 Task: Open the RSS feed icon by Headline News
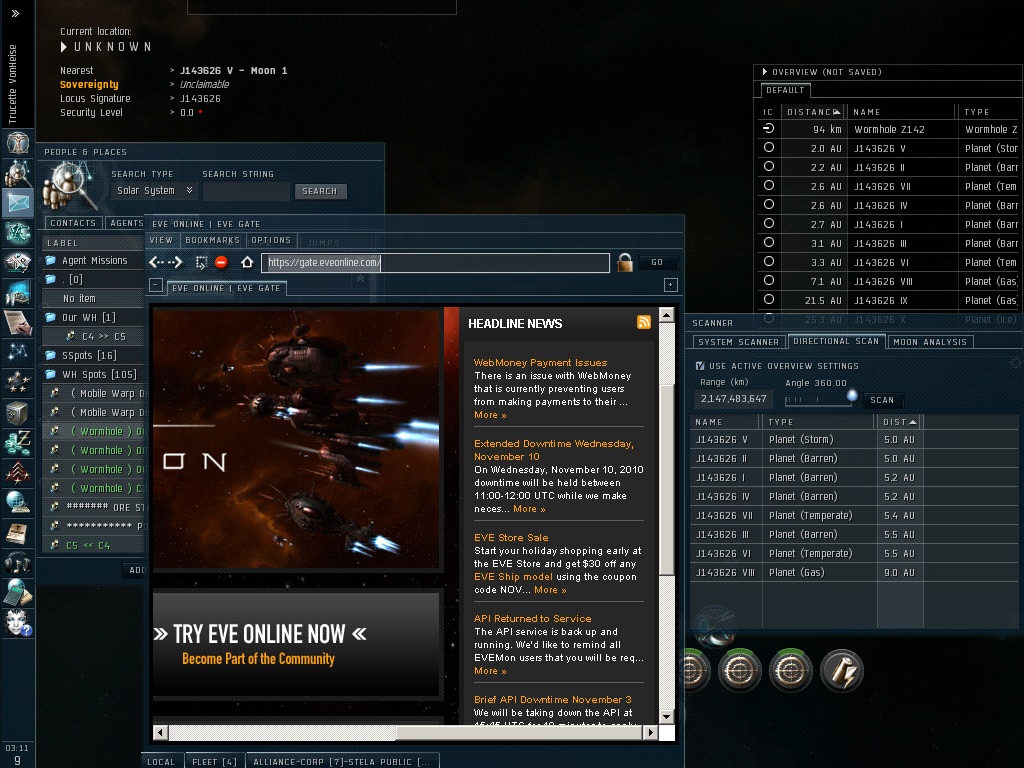(x=644, y=322)
